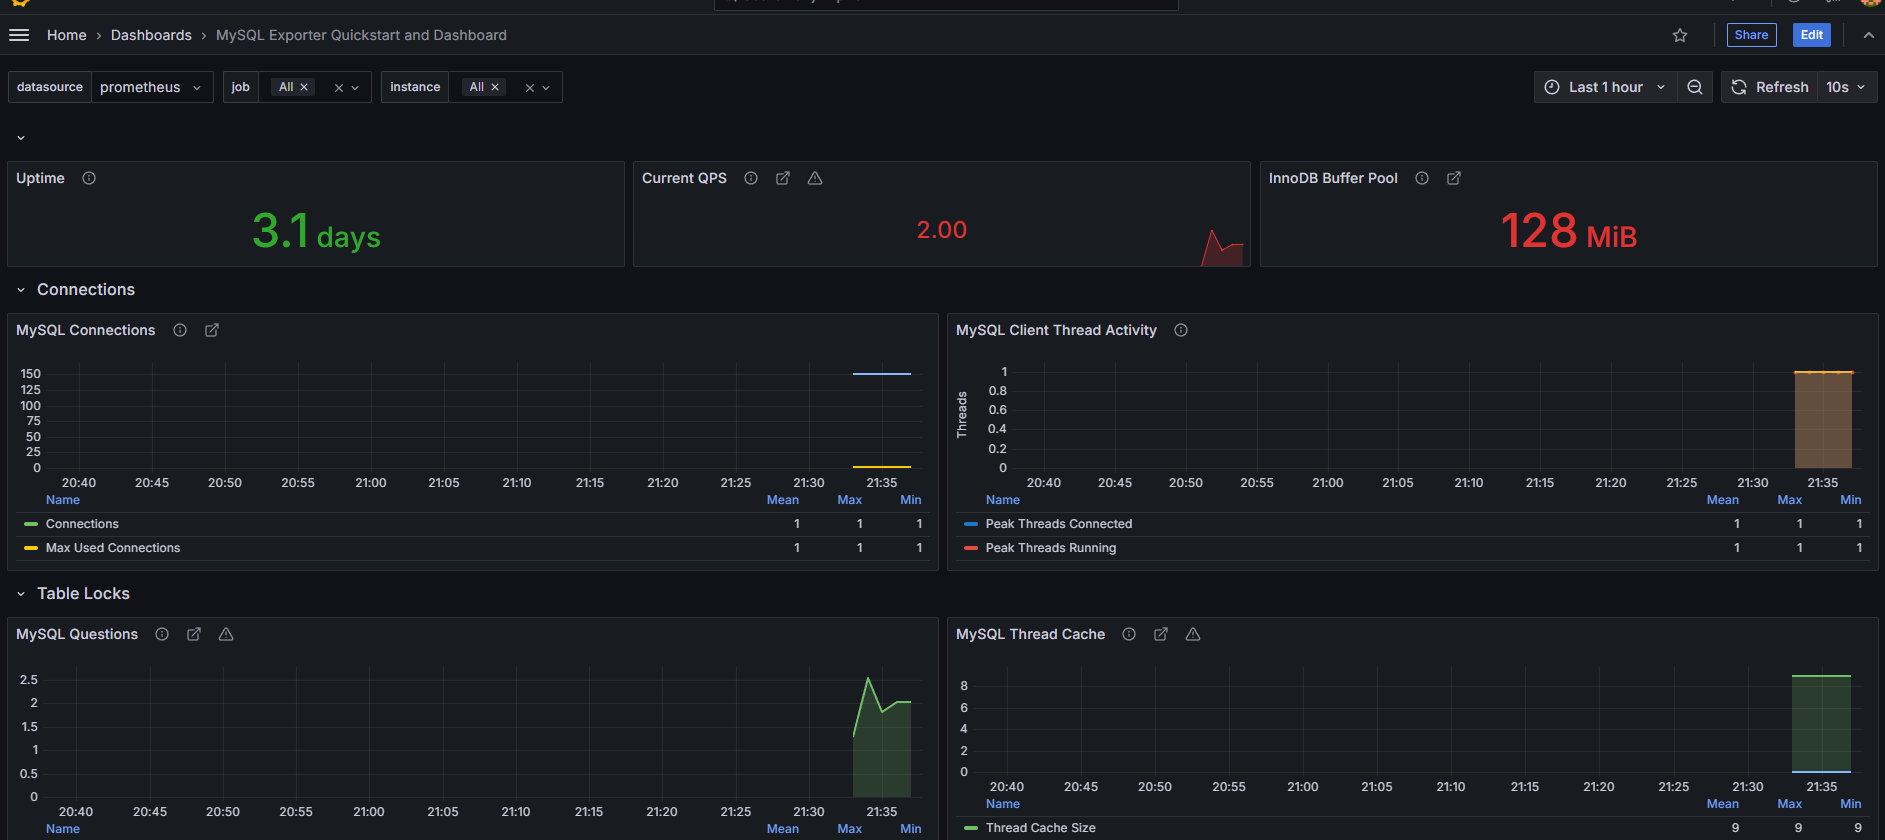Show MySQL Thread Cache info icon
1885x840 pixels.
[x=1129, y=634]
